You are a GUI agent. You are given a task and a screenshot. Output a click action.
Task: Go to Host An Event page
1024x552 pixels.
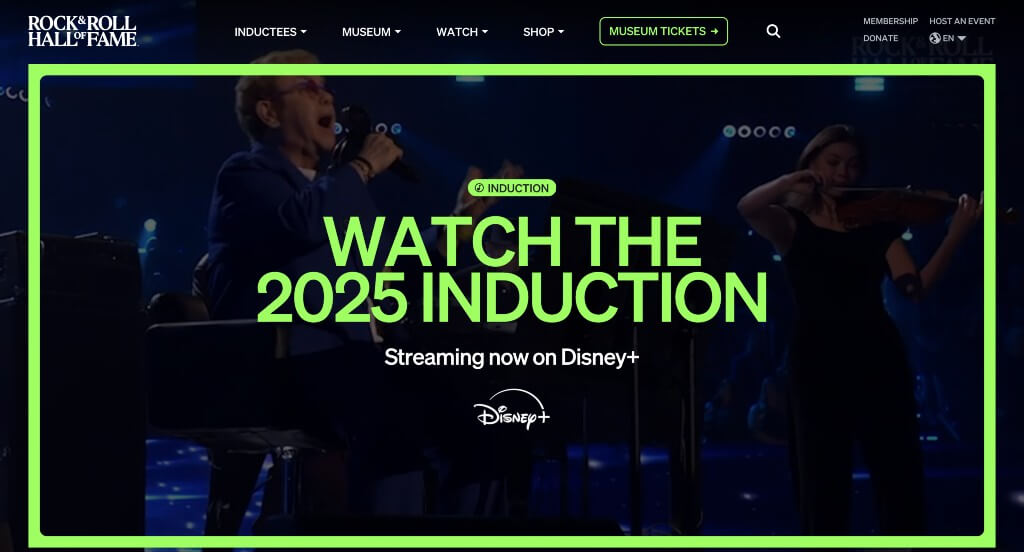[962, 21]
